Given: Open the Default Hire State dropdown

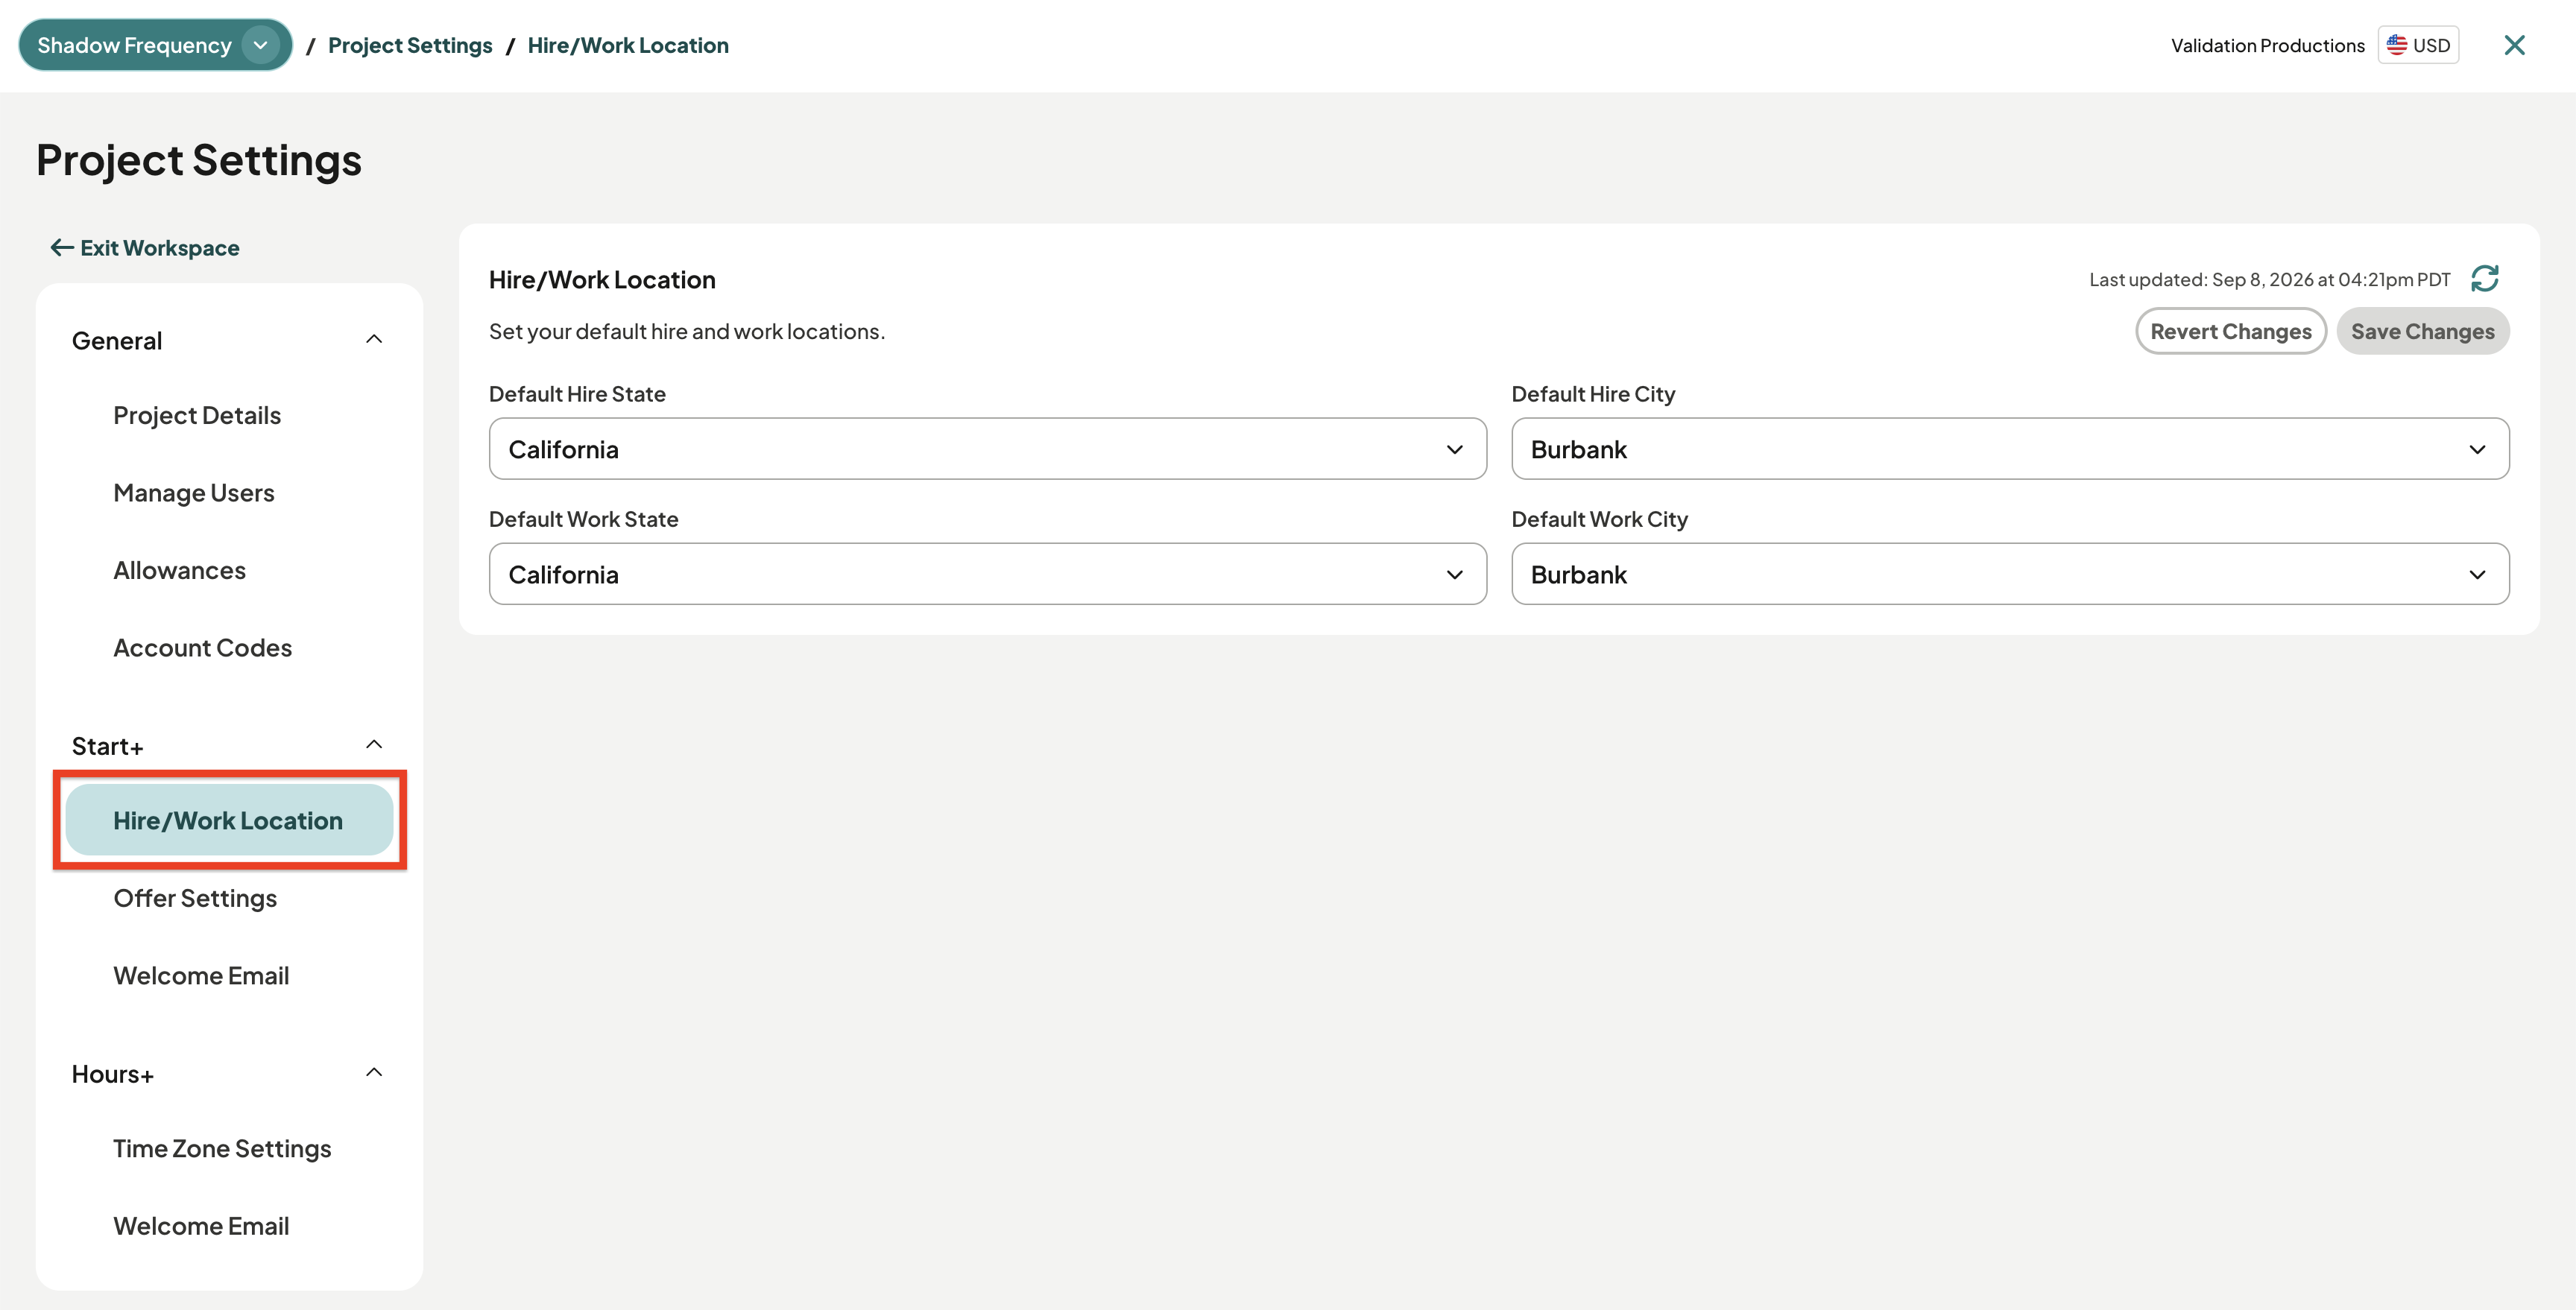Looking at the screenshot, I should point(988,449).
